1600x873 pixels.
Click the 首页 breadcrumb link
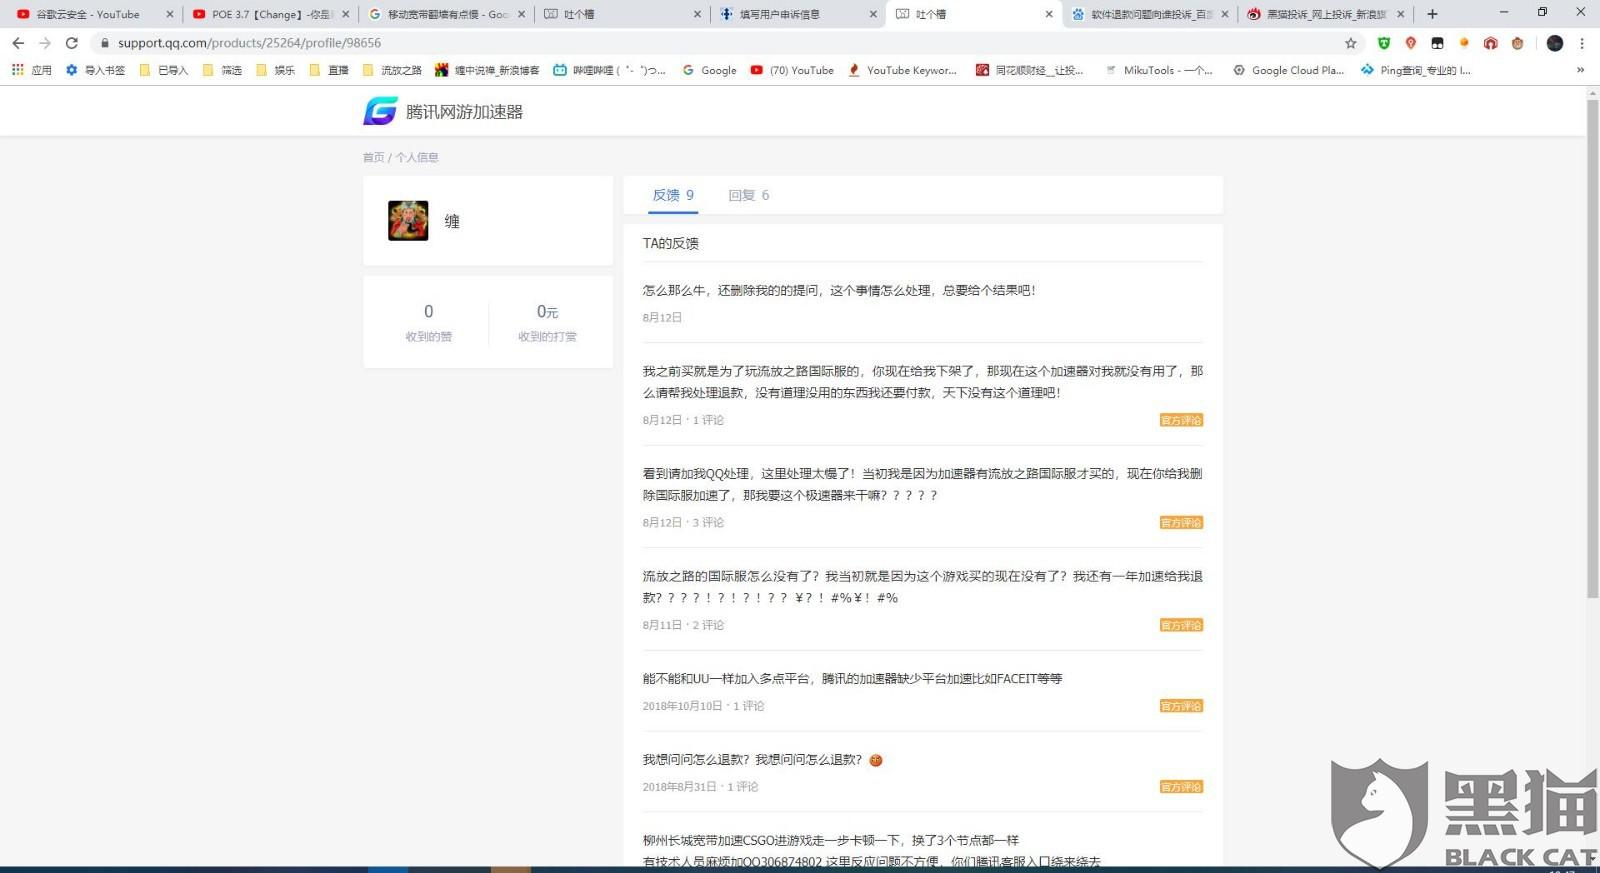[x=373, y=157]
